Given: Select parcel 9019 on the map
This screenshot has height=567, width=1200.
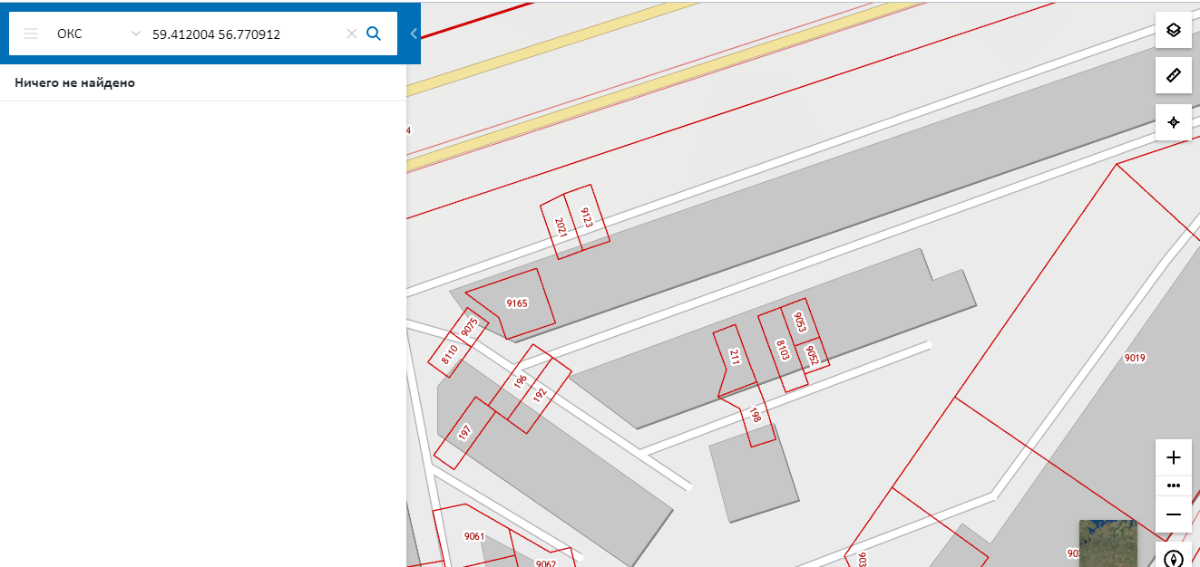Looking at the screenshot, I should (1134, 358).
